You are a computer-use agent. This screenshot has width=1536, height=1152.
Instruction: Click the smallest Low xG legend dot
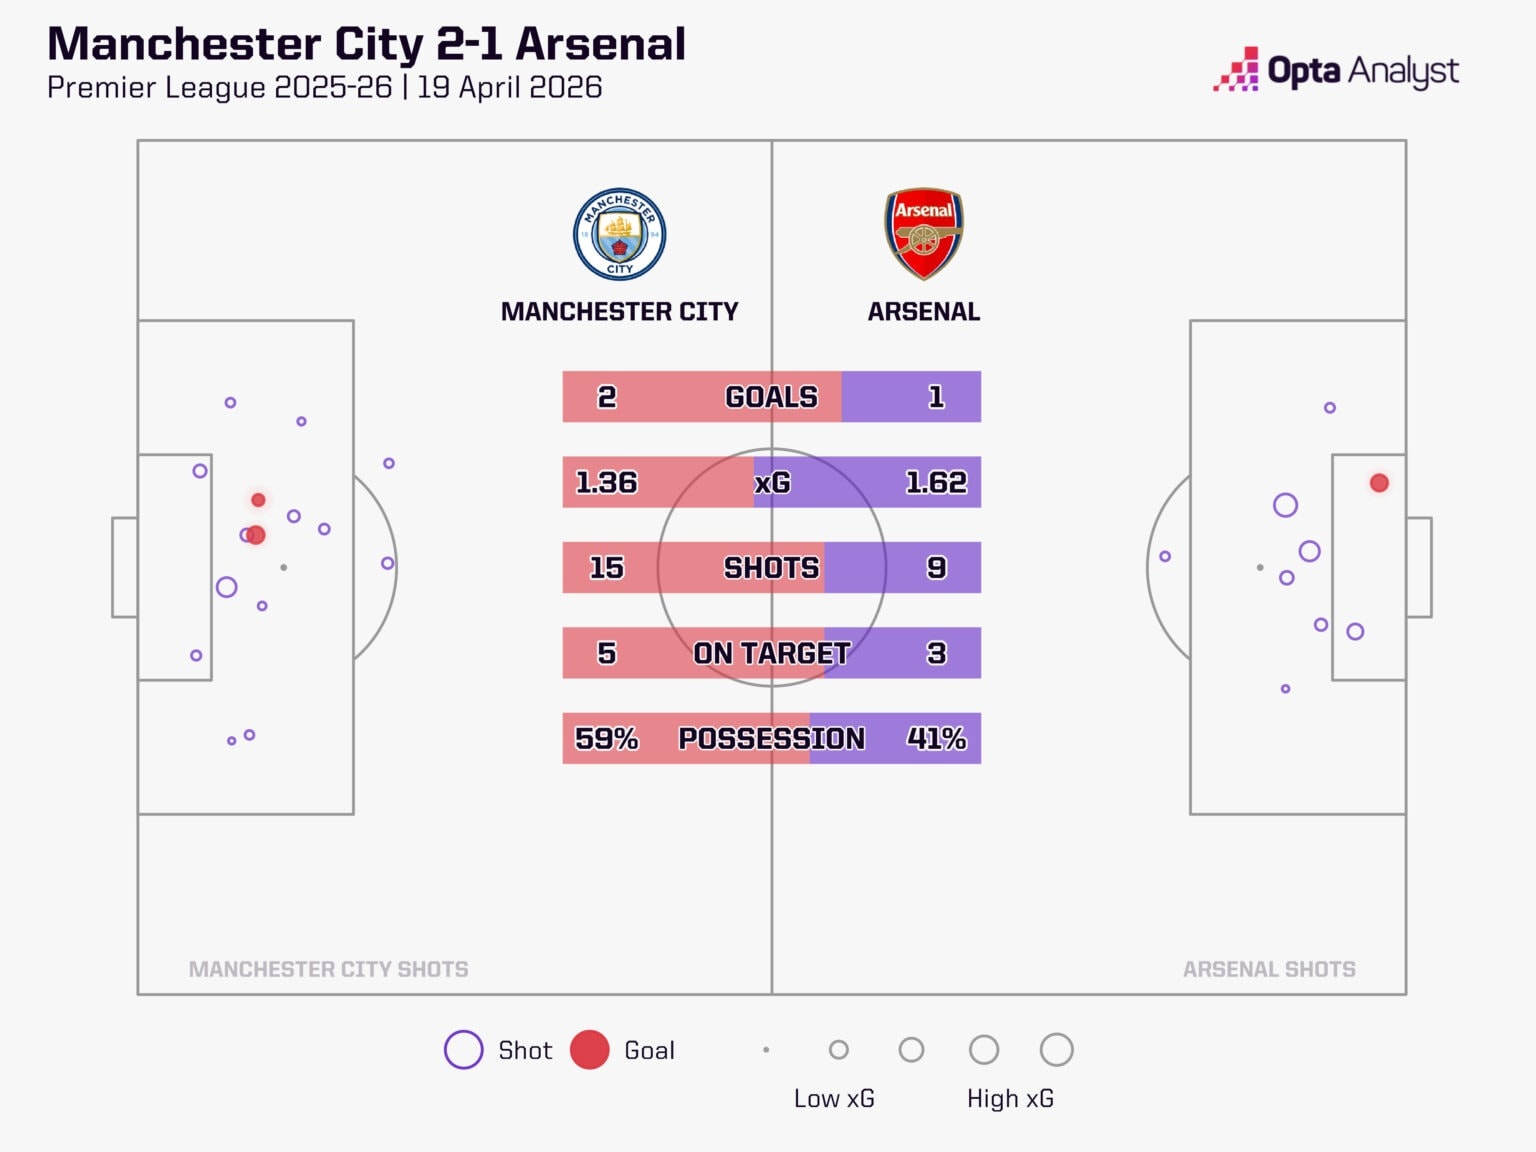(x=766, y=1050)
